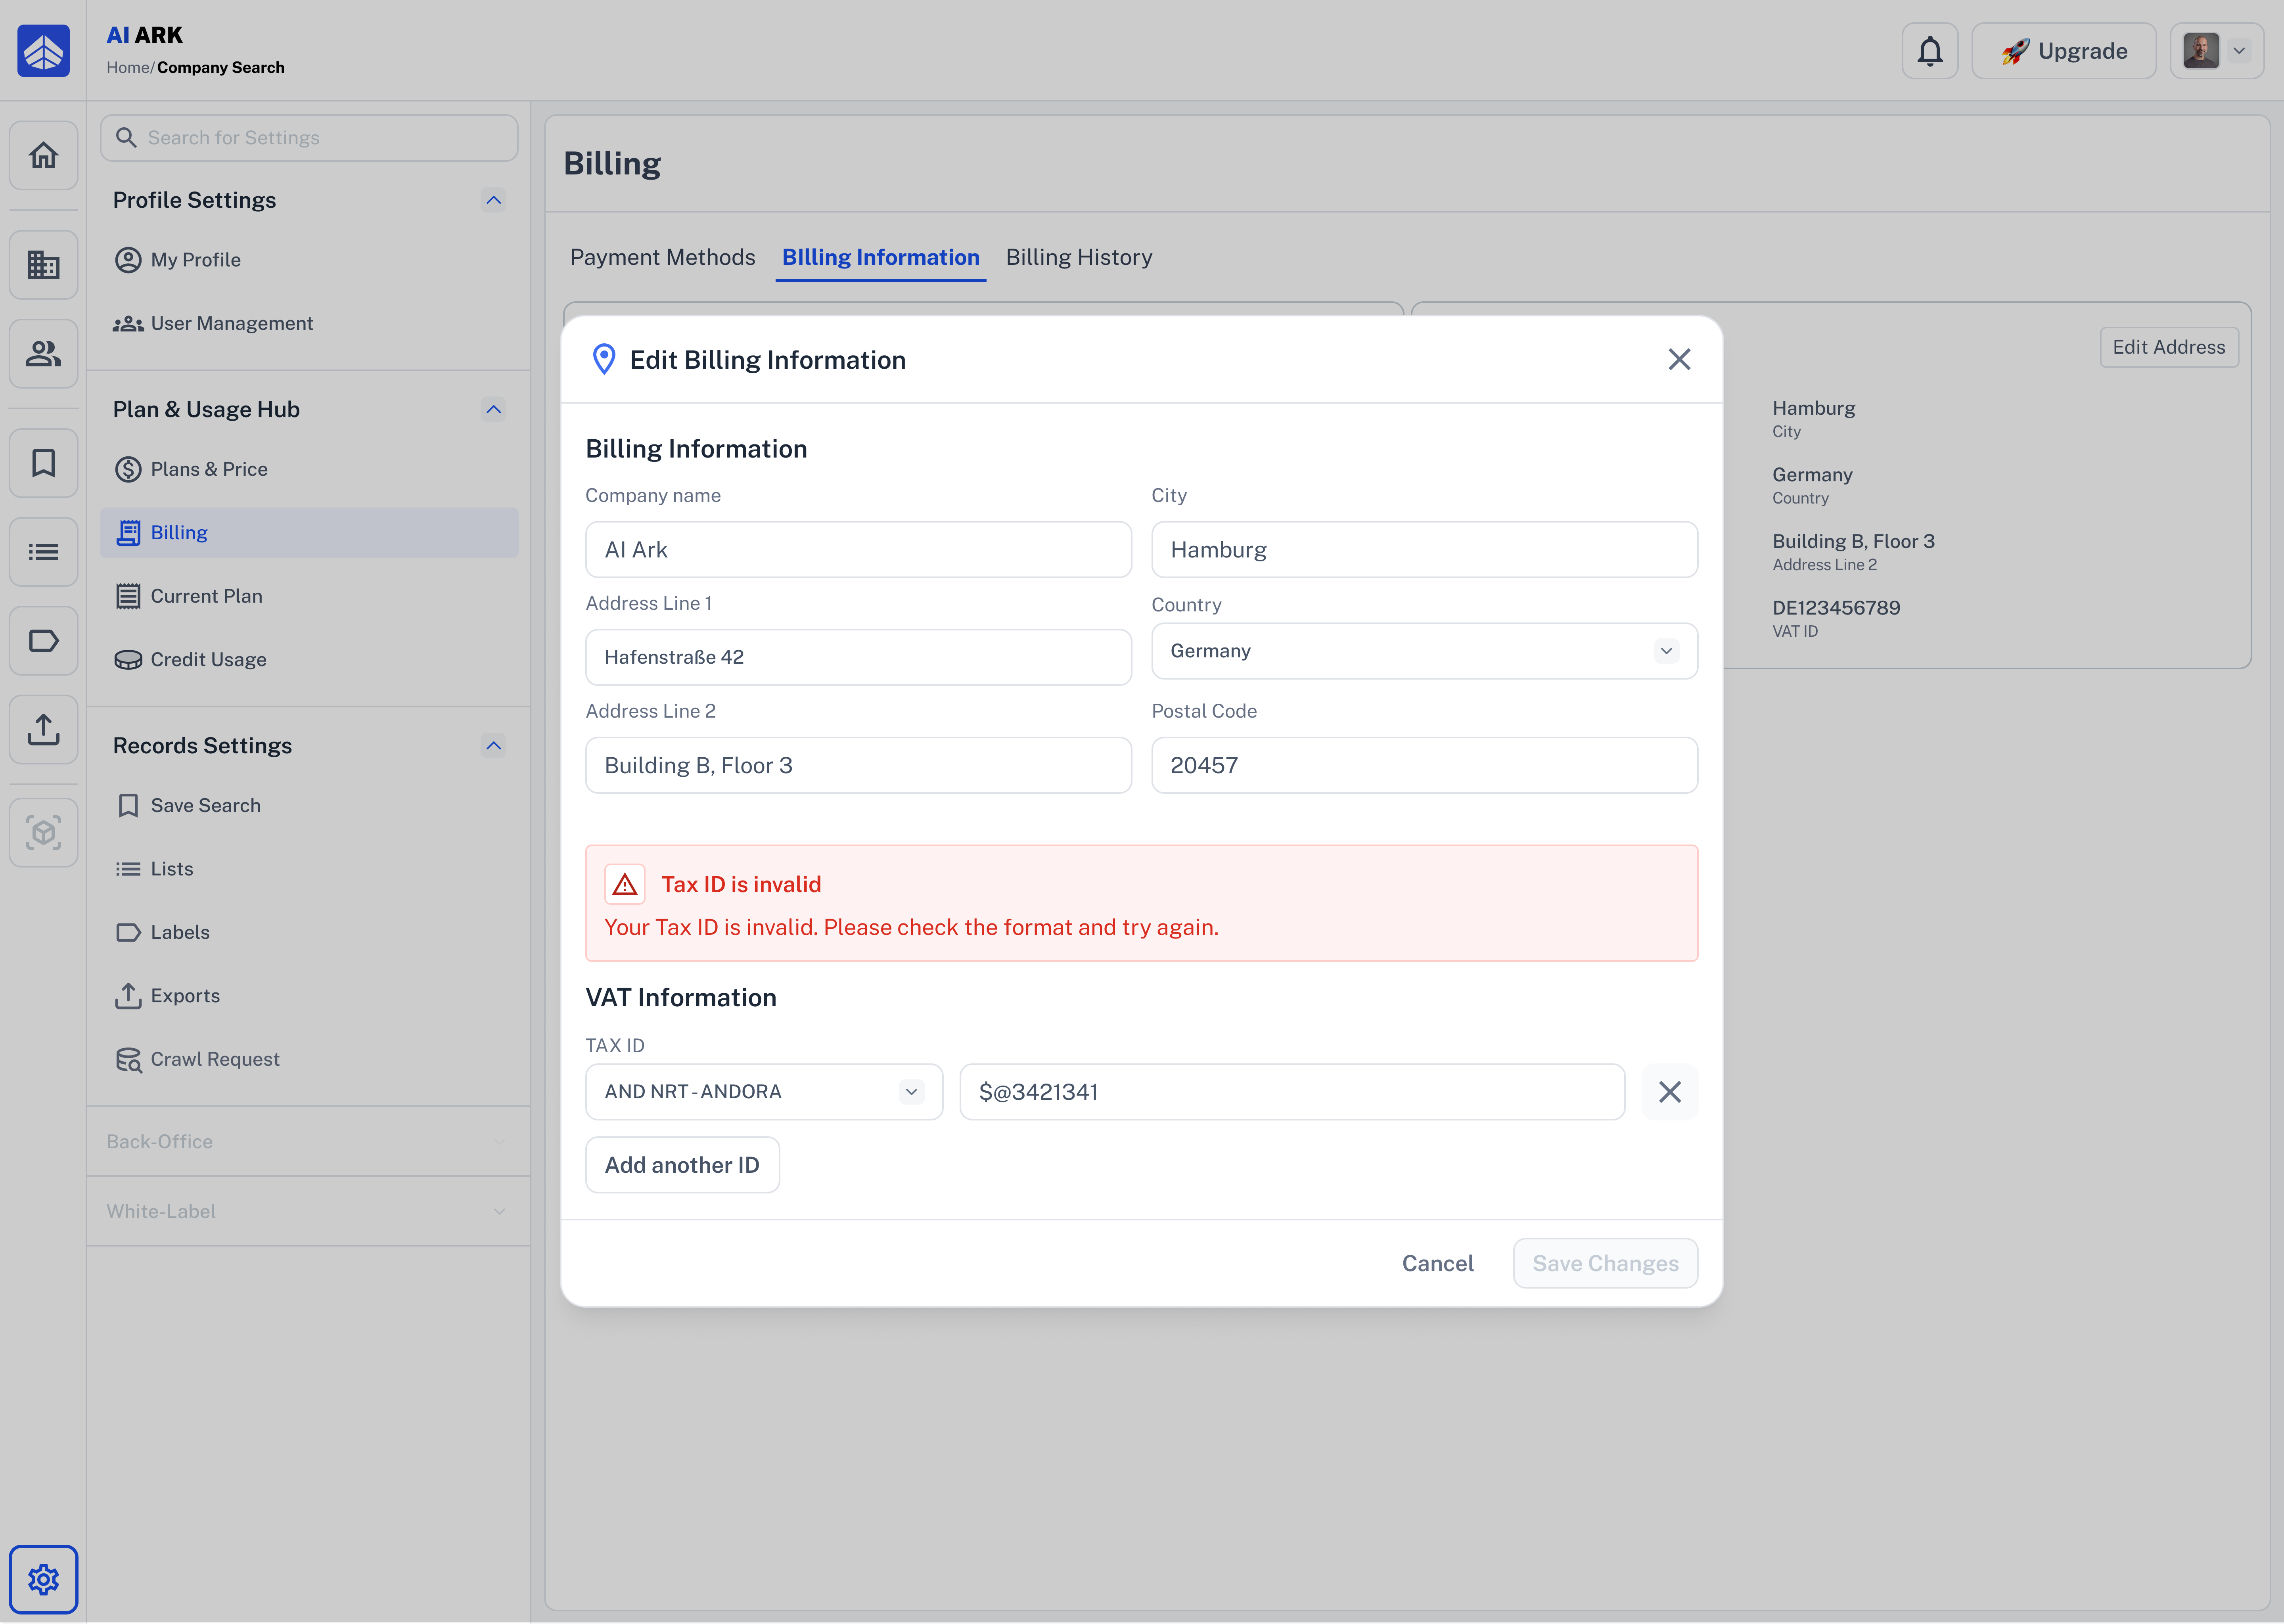Select the Billing Information tab
This screenshot has height=1624, width=2284.
(x=881, y=258)
